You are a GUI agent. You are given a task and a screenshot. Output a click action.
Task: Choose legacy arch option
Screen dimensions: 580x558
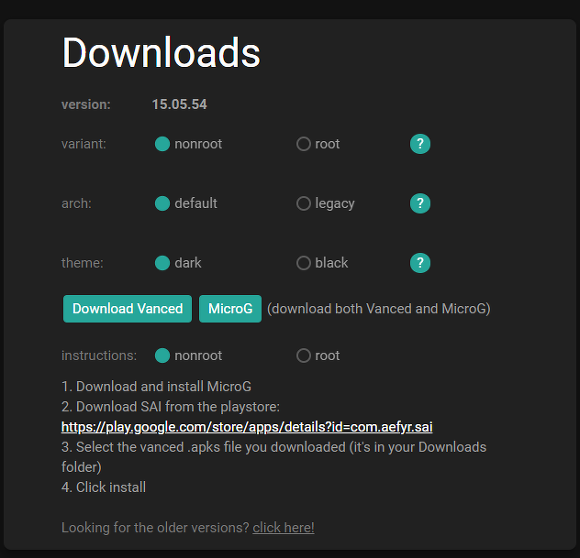tap(303, 203)
